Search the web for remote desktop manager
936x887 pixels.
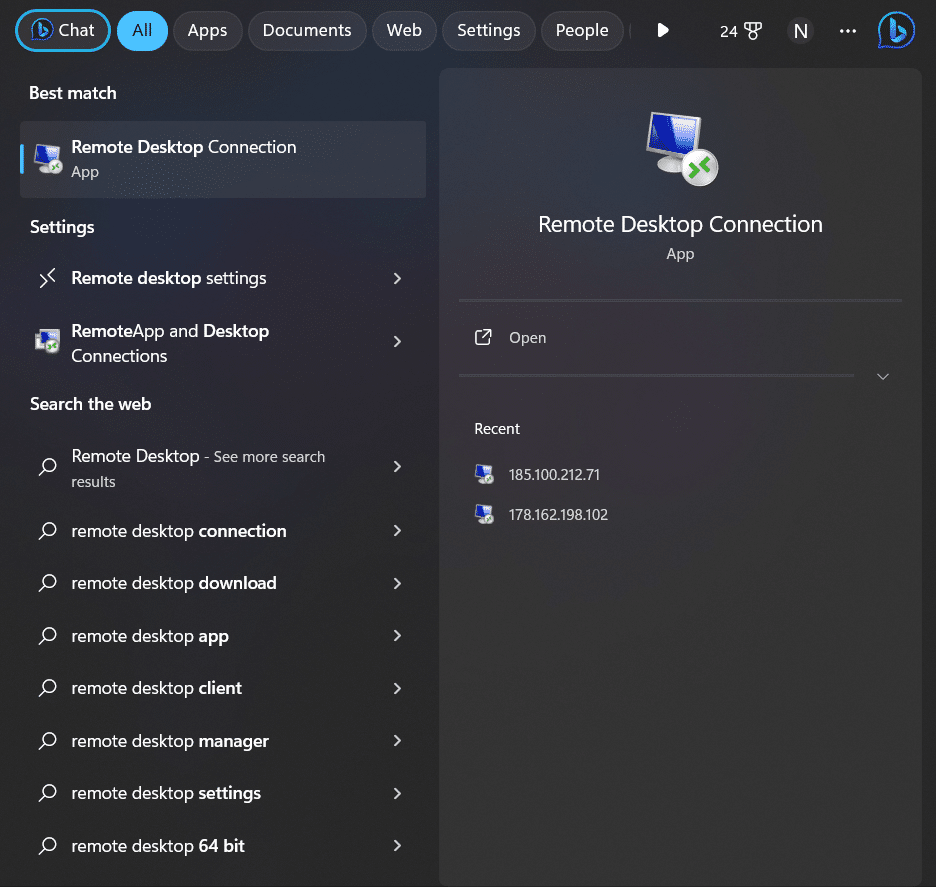[x=223, y=741]
